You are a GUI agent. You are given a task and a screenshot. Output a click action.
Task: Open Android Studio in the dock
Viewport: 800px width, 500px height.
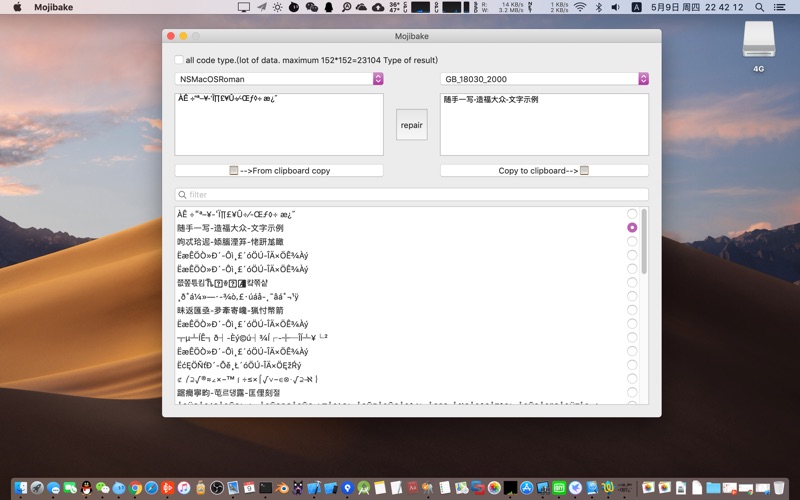tap(364, 488)
